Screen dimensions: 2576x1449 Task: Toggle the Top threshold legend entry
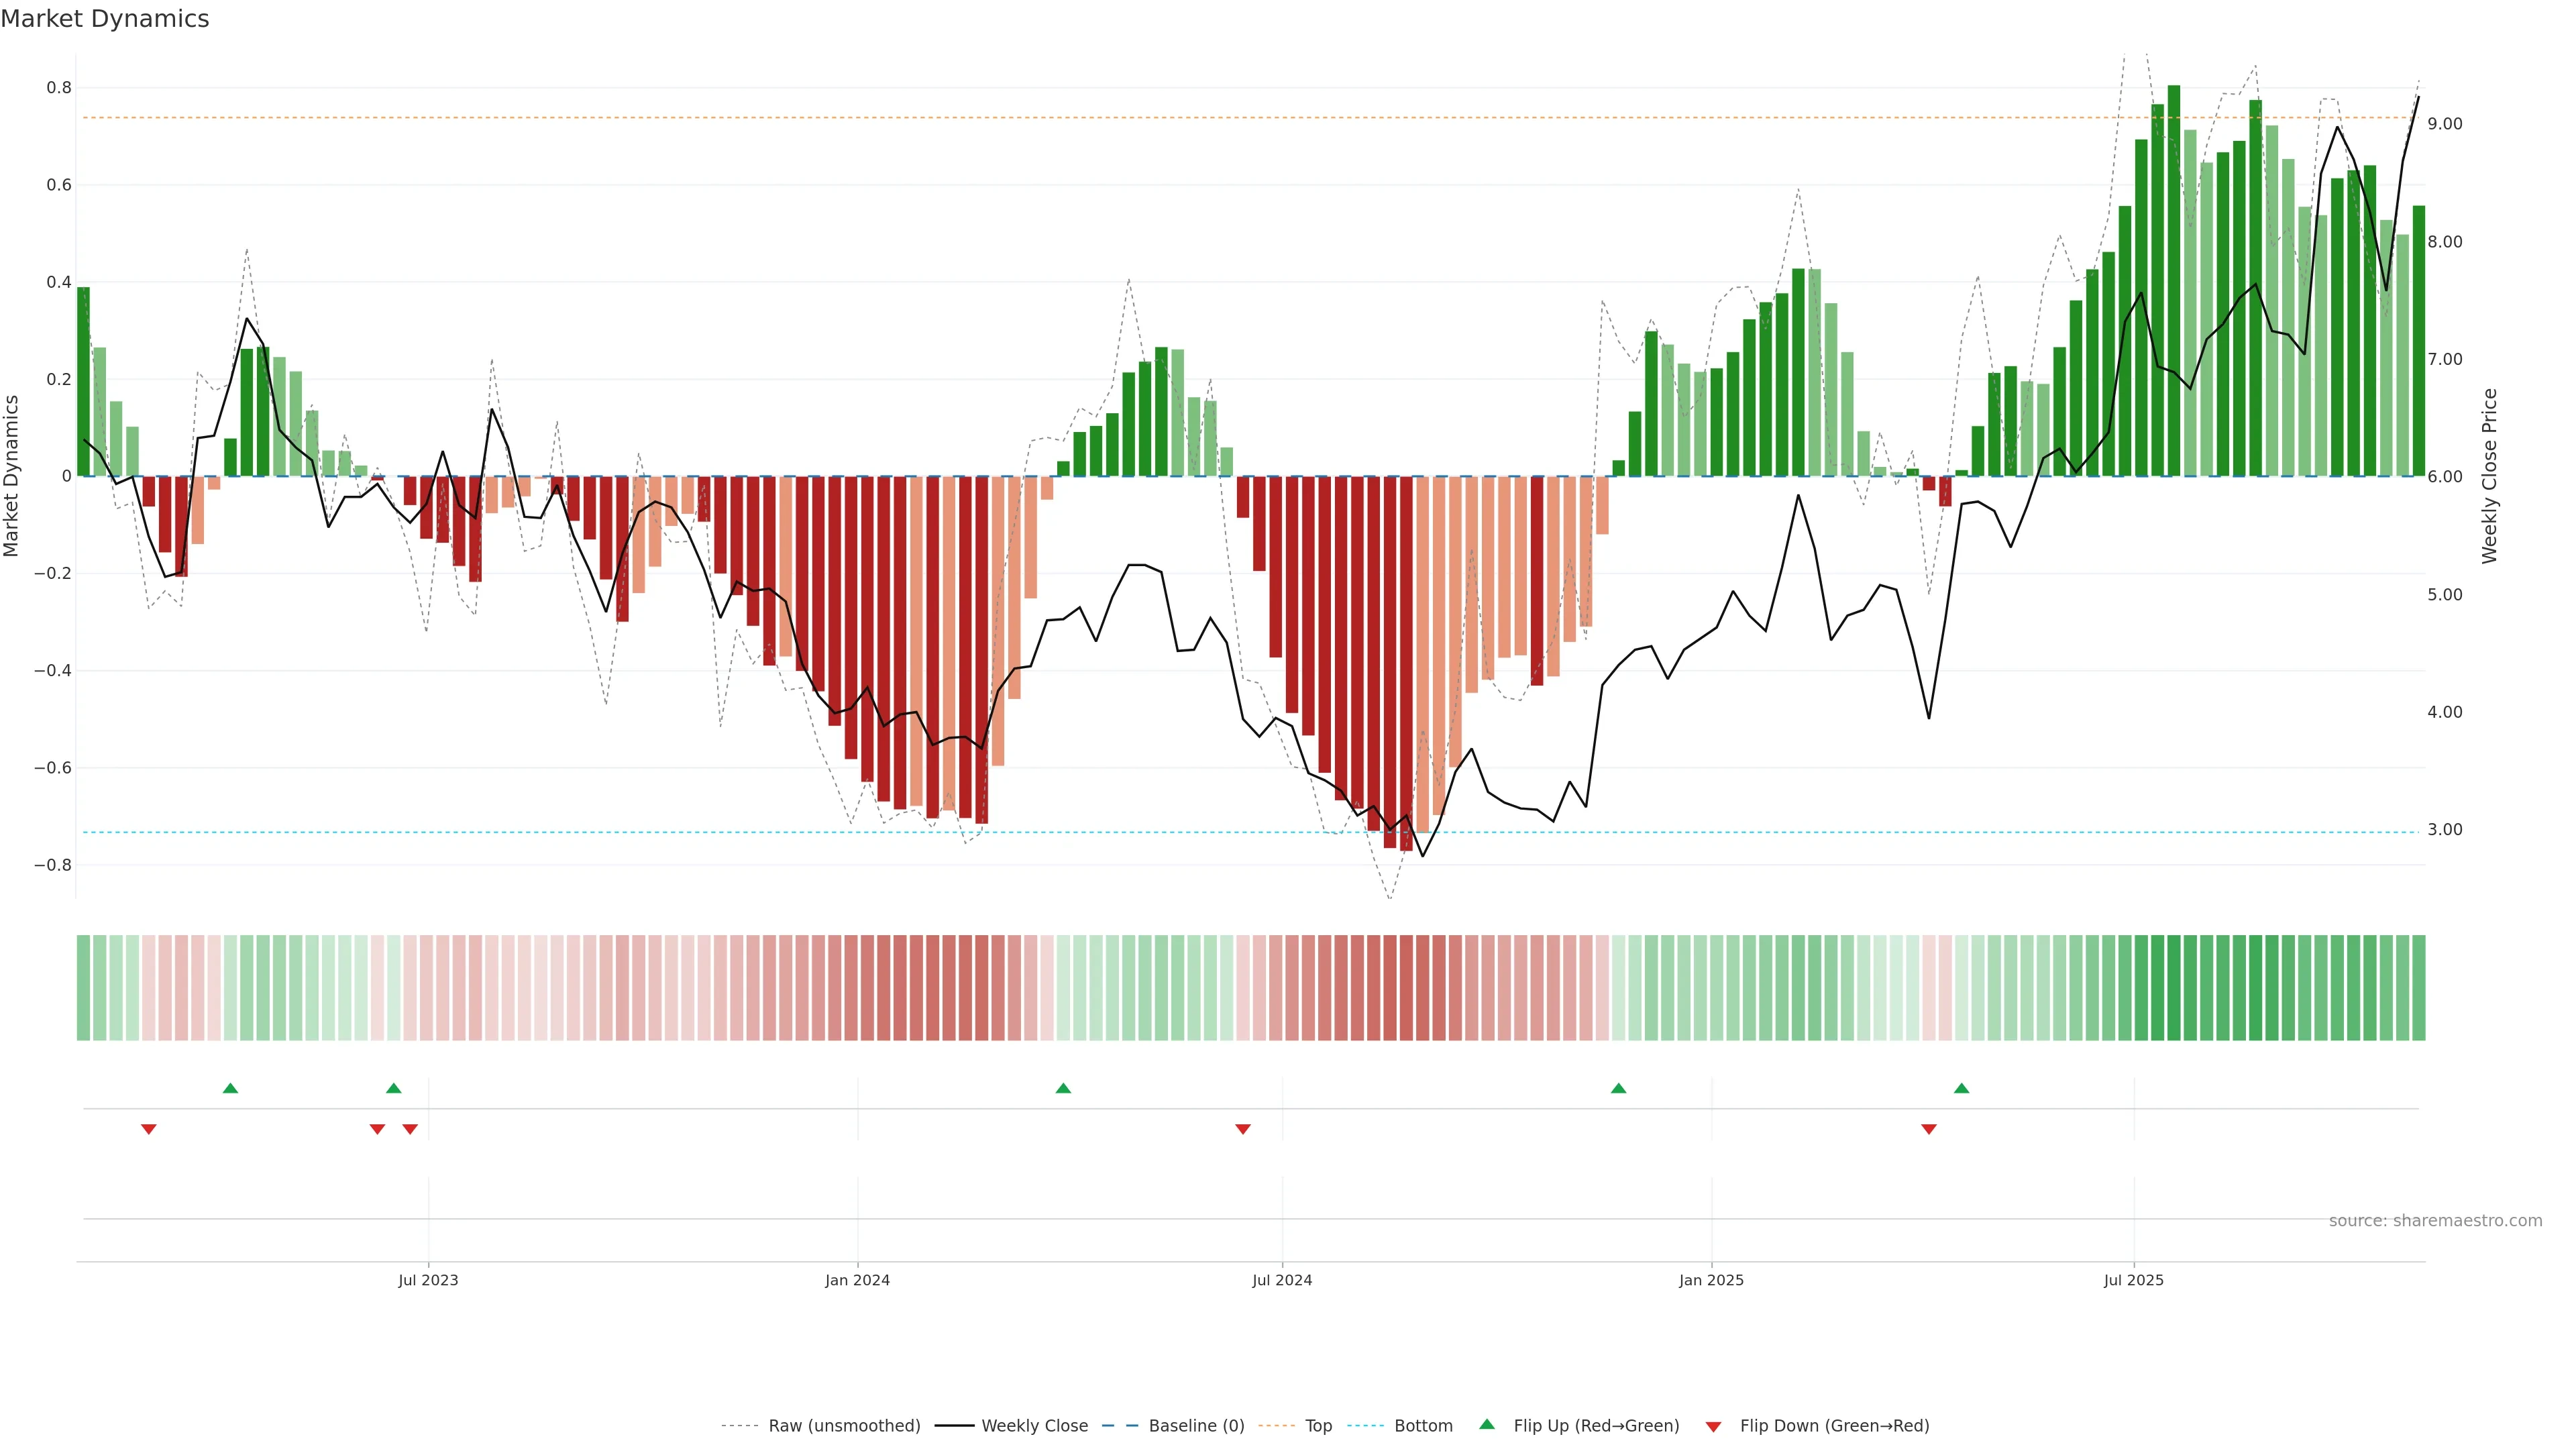(1318, 1426)
